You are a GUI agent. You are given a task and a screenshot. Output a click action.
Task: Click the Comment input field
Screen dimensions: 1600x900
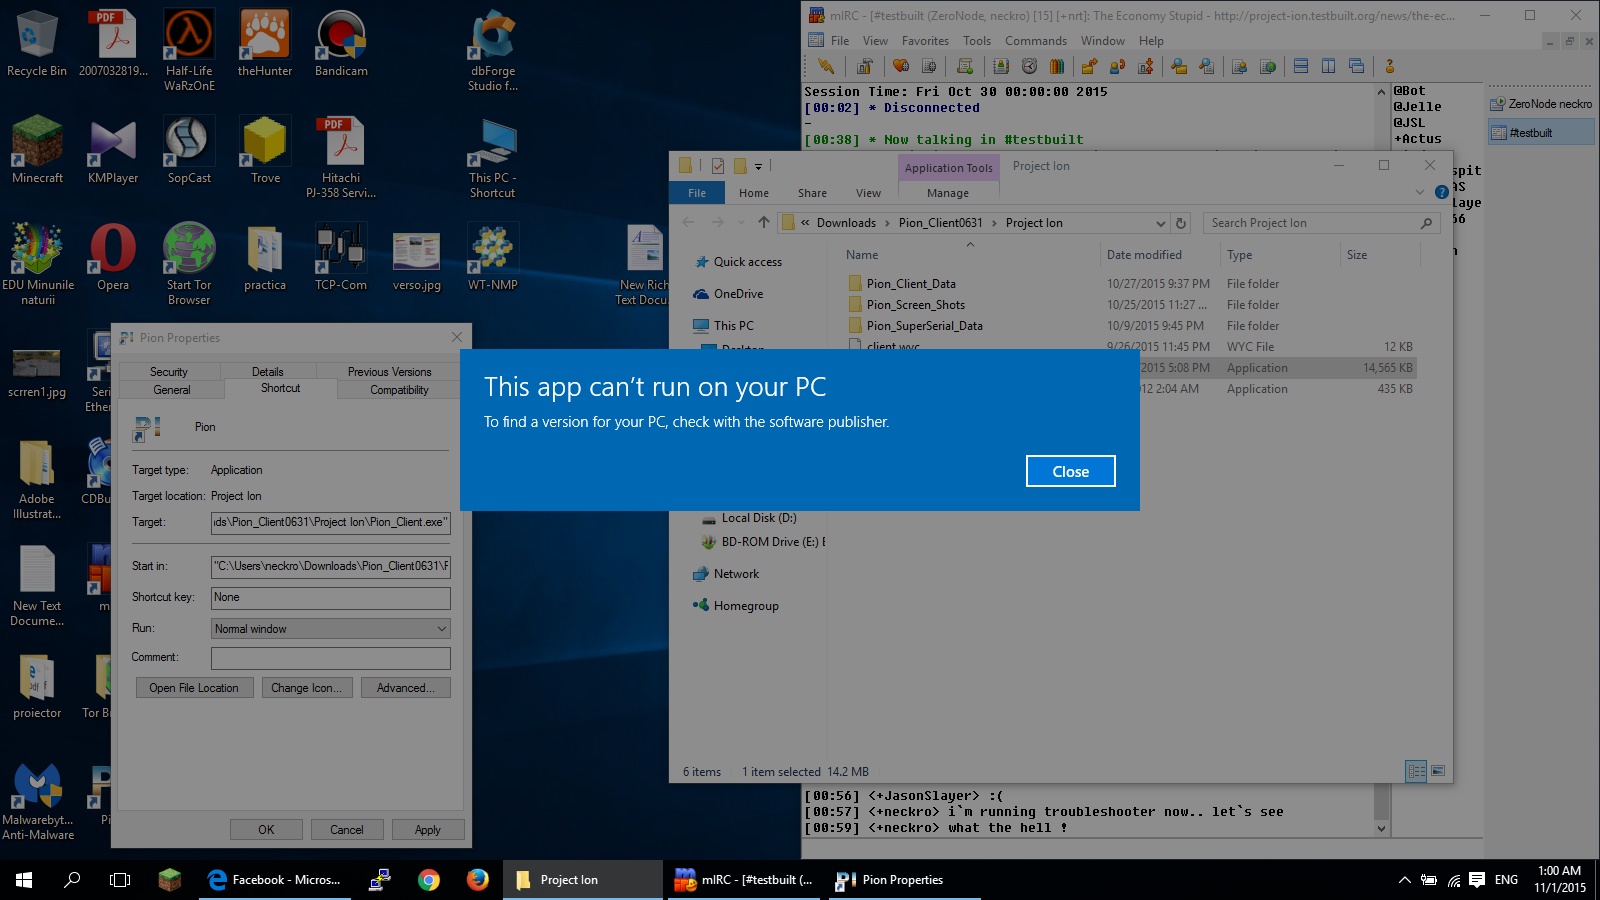tap(331, 658)
